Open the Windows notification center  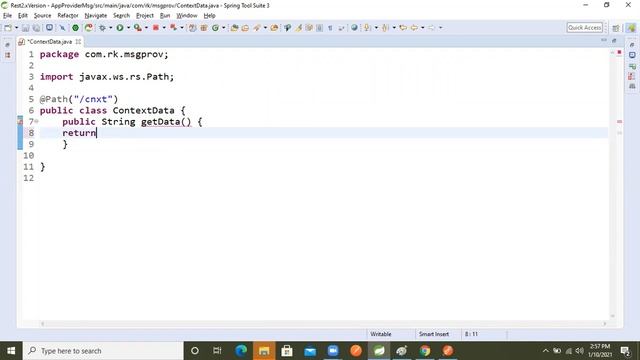coord(625,351)
